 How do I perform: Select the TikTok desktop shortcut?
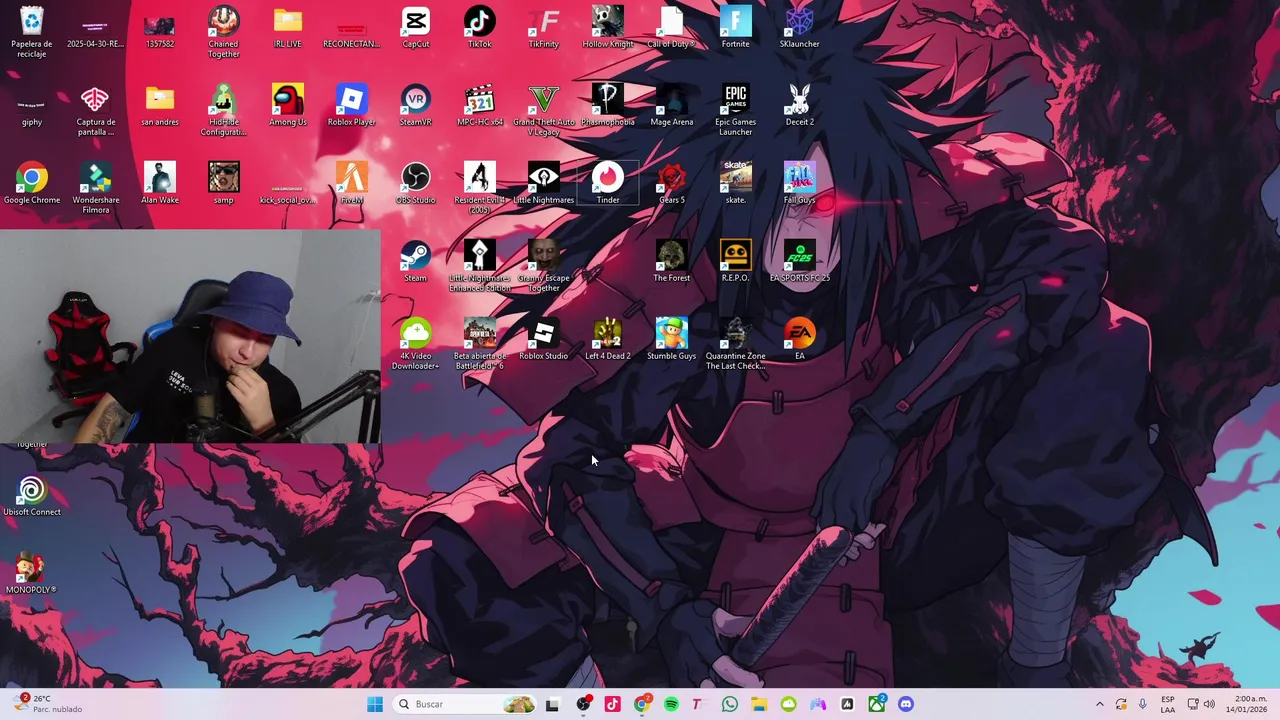pyautogui.click(x=480, y=28)
